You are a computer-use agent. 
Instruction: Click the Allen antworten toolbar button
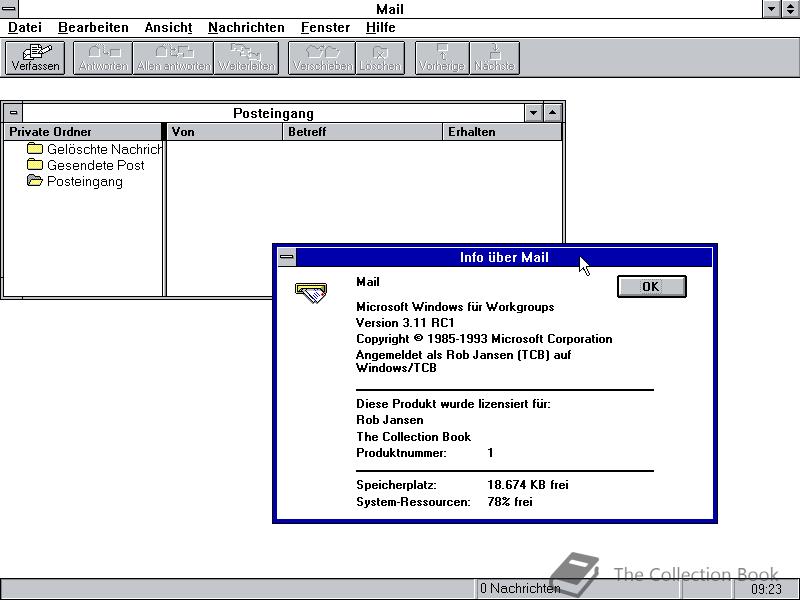click(x=173, y=58)
